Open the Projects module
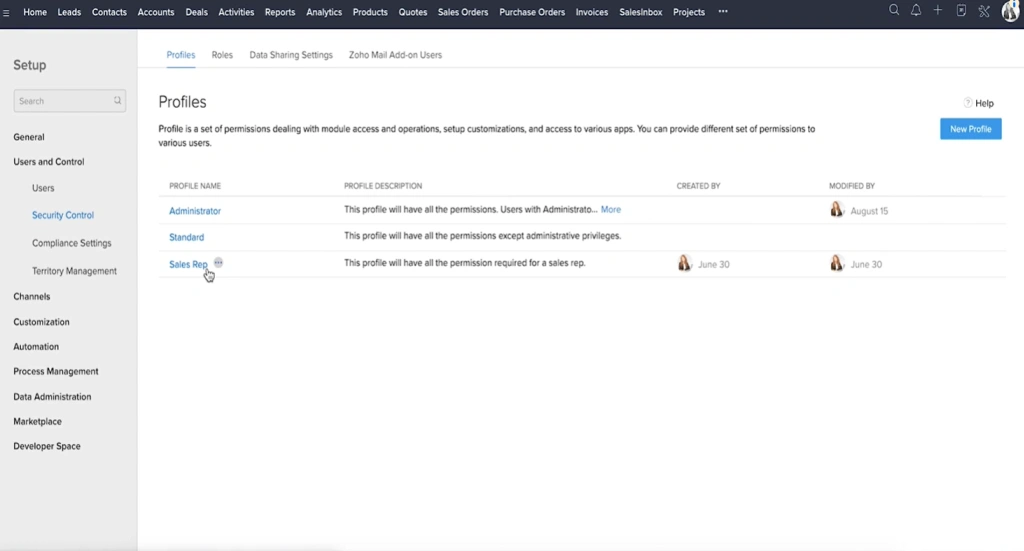 click(x=689, y=12)
